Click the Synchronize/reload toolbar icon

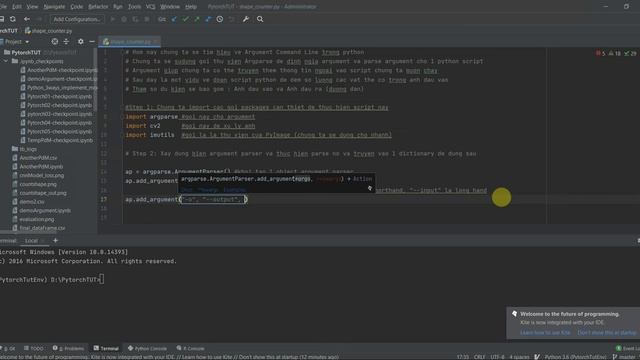tap(13, 19)
